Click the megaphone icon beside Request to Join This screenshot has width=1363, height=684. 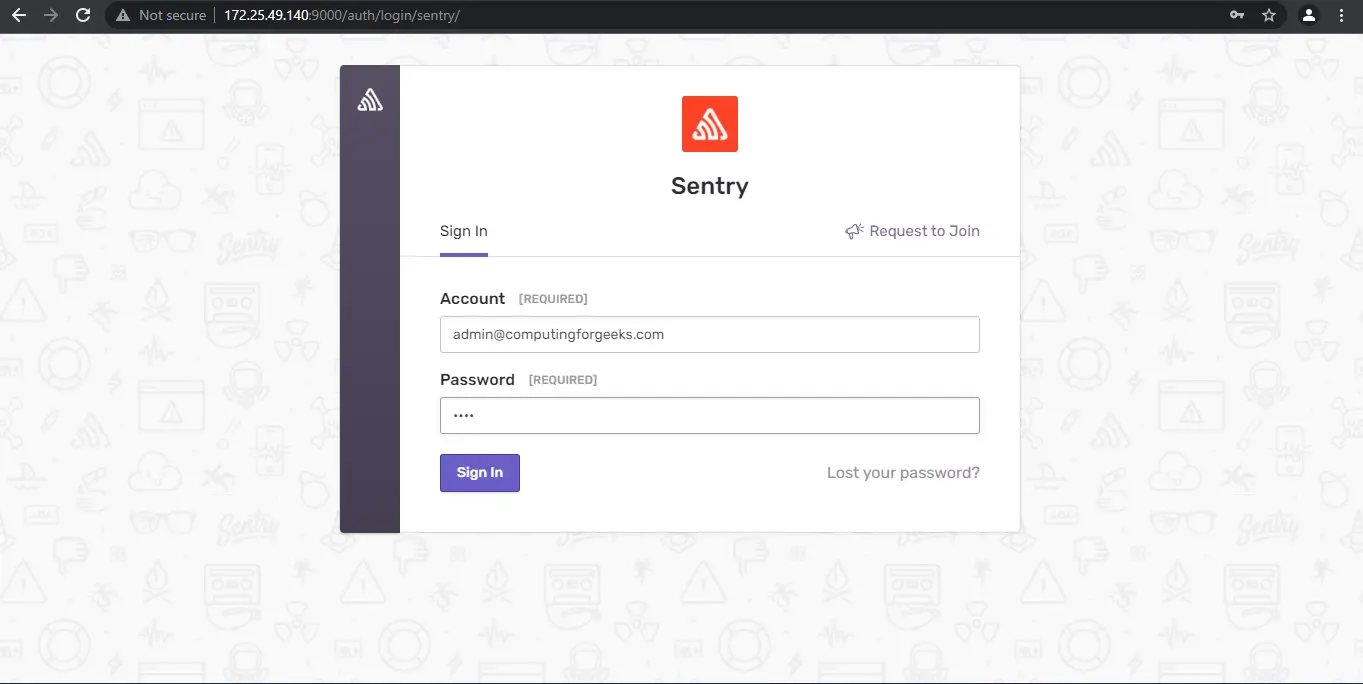(x=853, y=231)
